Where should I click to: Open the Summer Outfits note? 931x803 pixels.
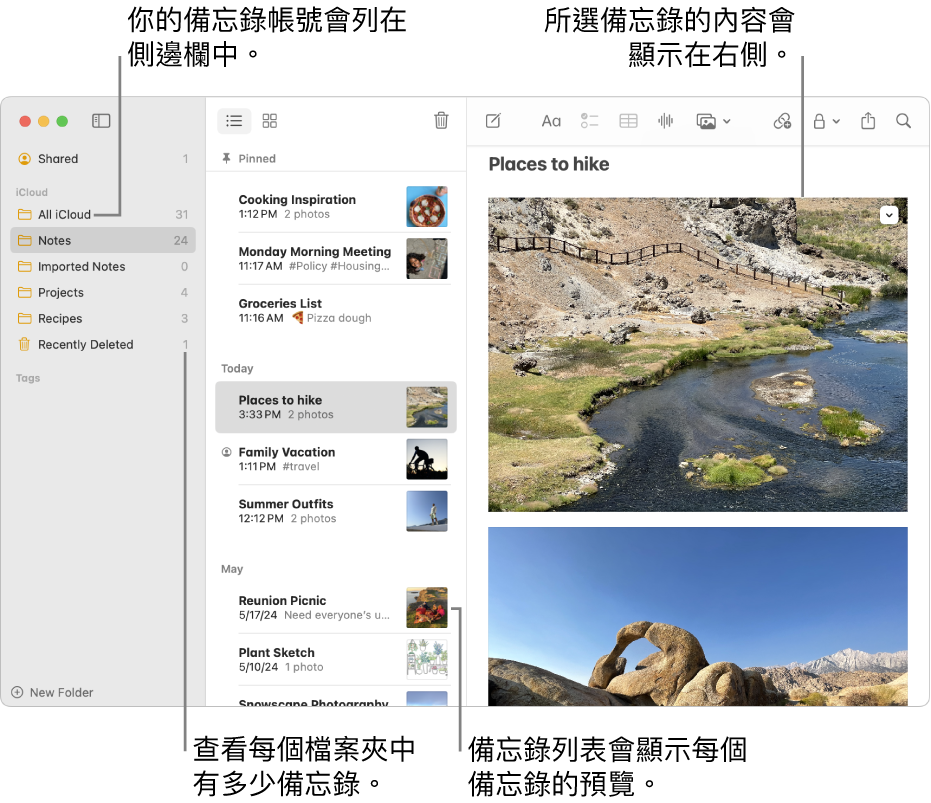[335, 511]
